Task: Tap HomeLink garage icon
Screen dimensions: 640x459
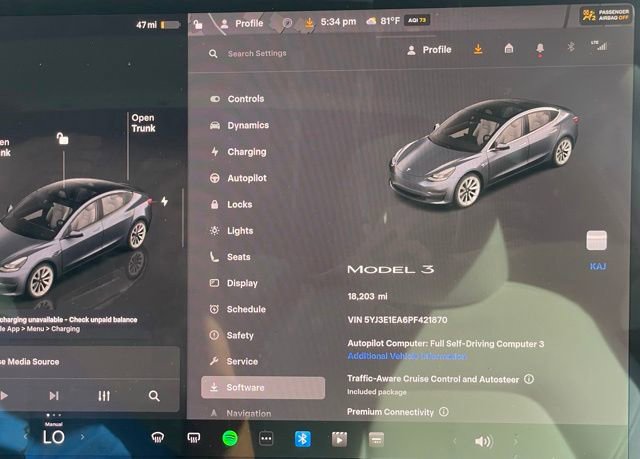Action: point(509,49)
